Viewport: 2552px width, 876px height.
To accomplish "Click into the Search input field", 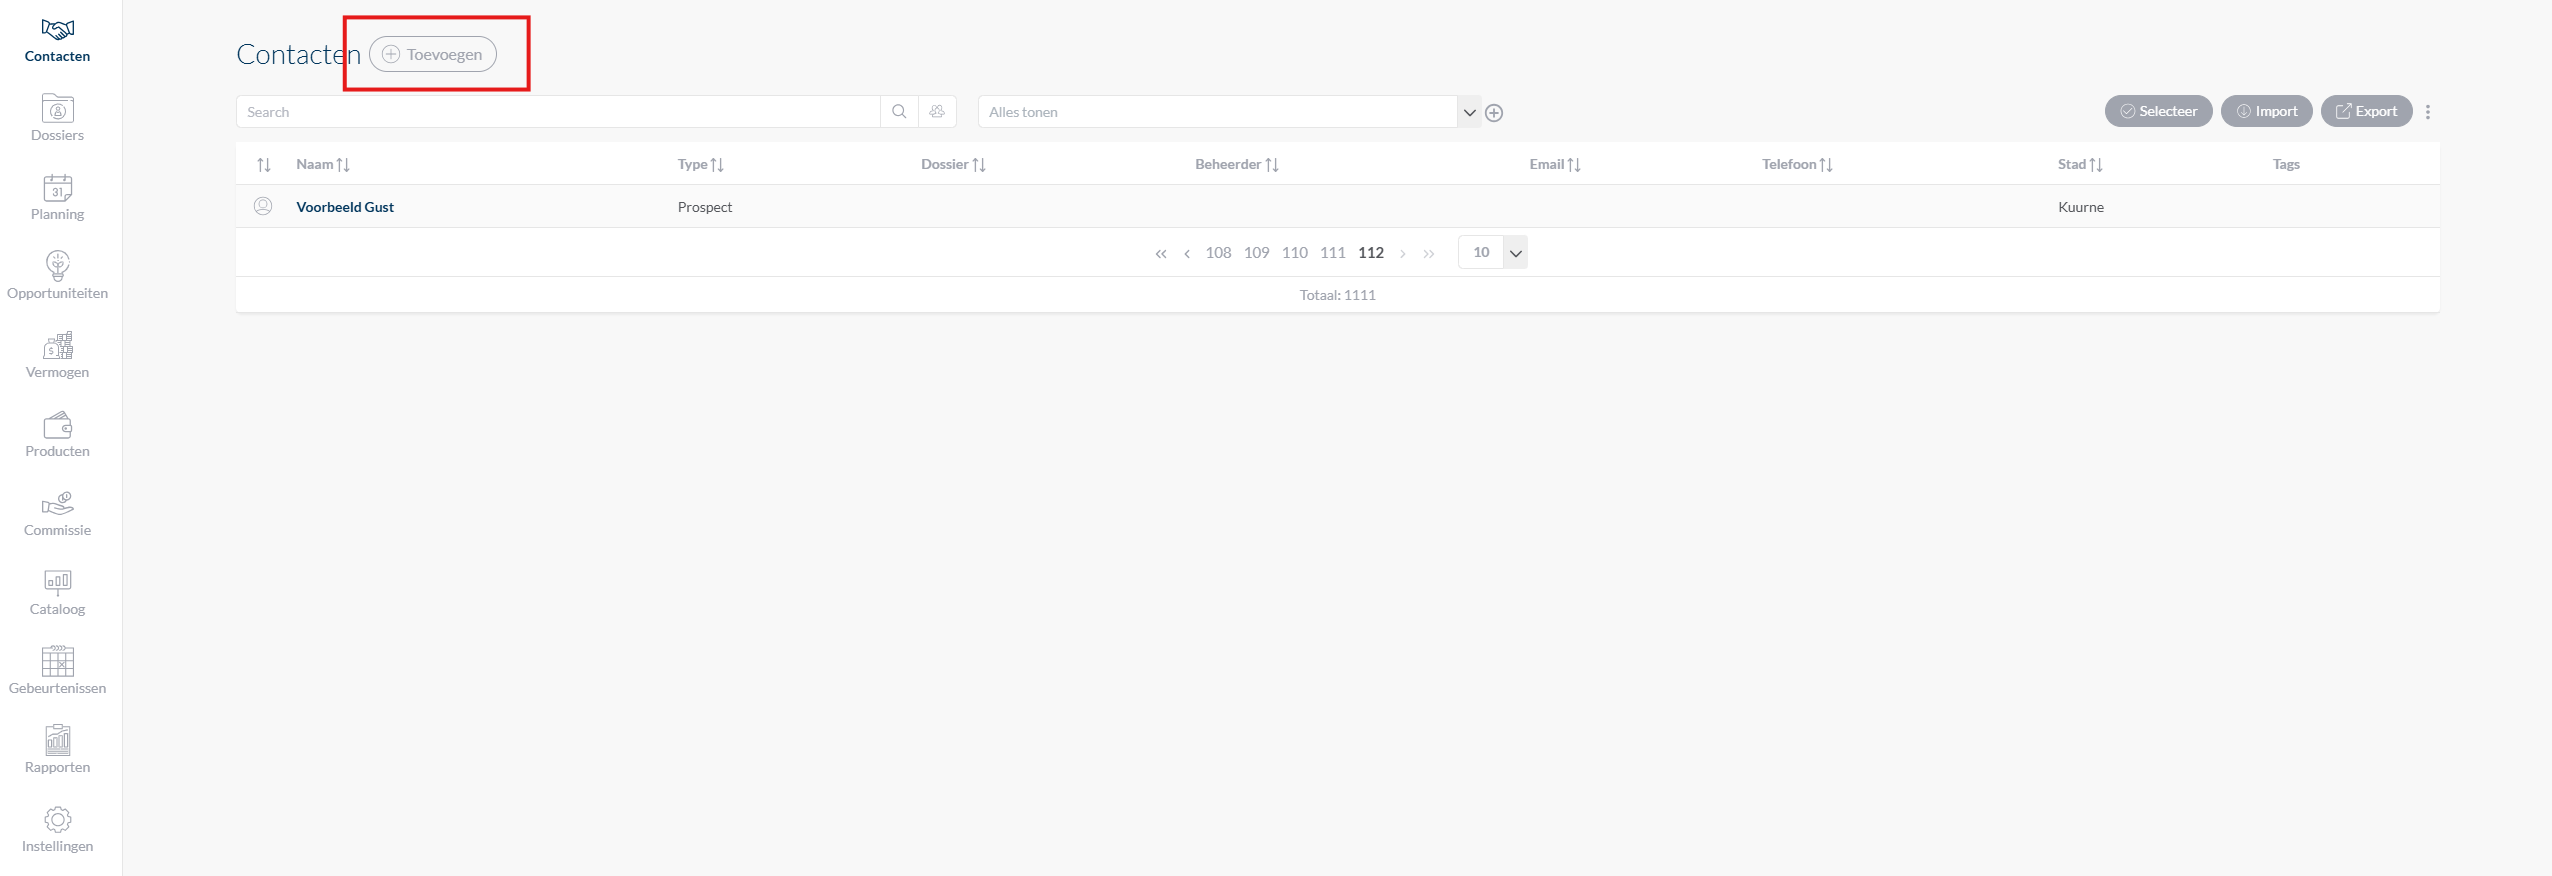I will tap(558, 112).
